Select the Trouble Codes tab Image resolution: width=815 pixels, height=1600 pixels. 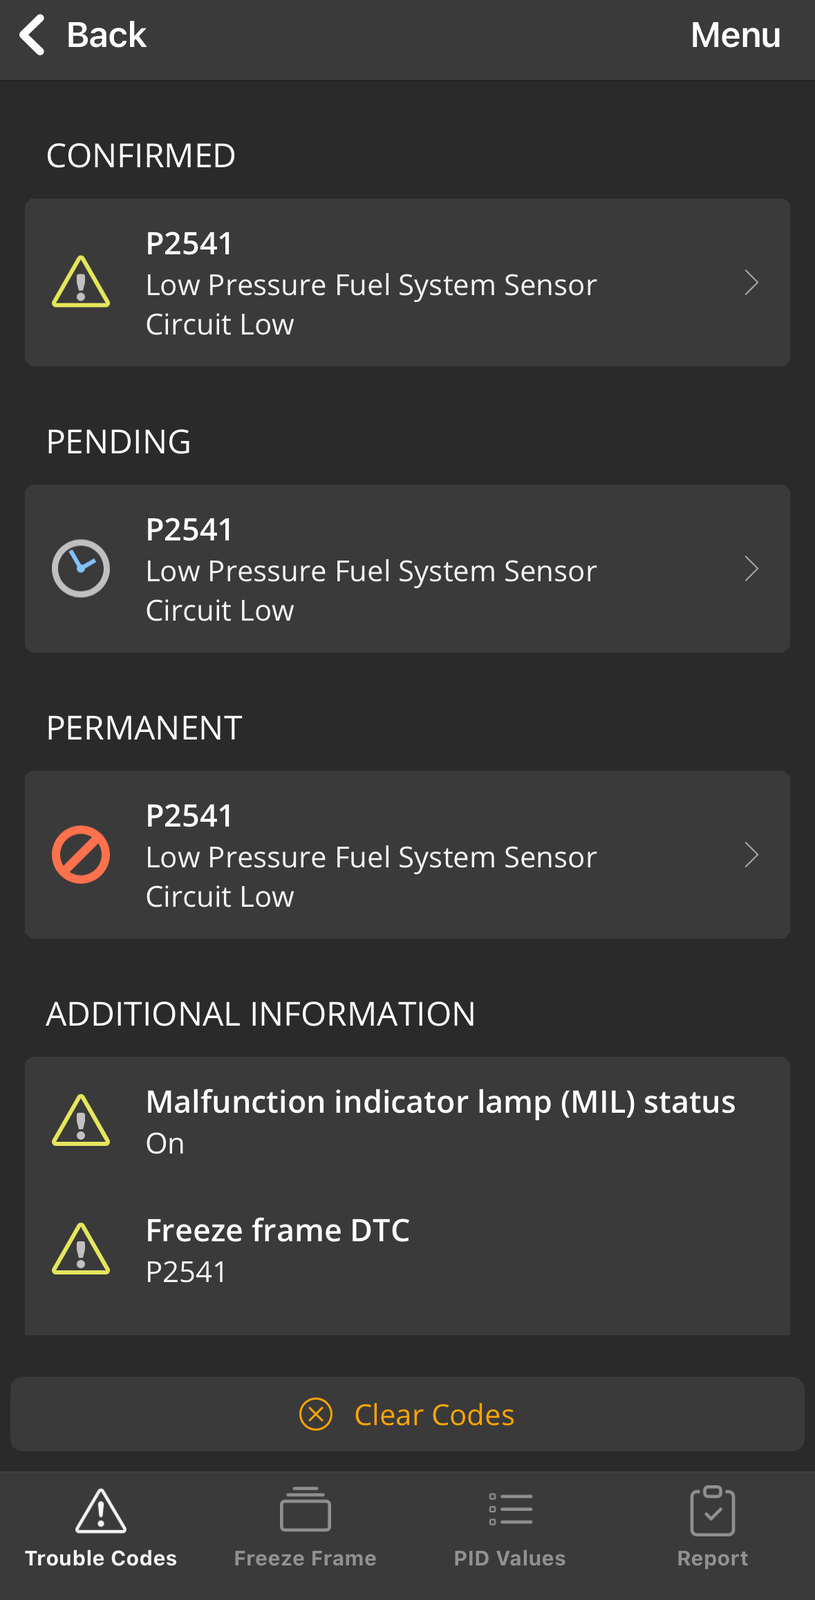click(101, 1528)
